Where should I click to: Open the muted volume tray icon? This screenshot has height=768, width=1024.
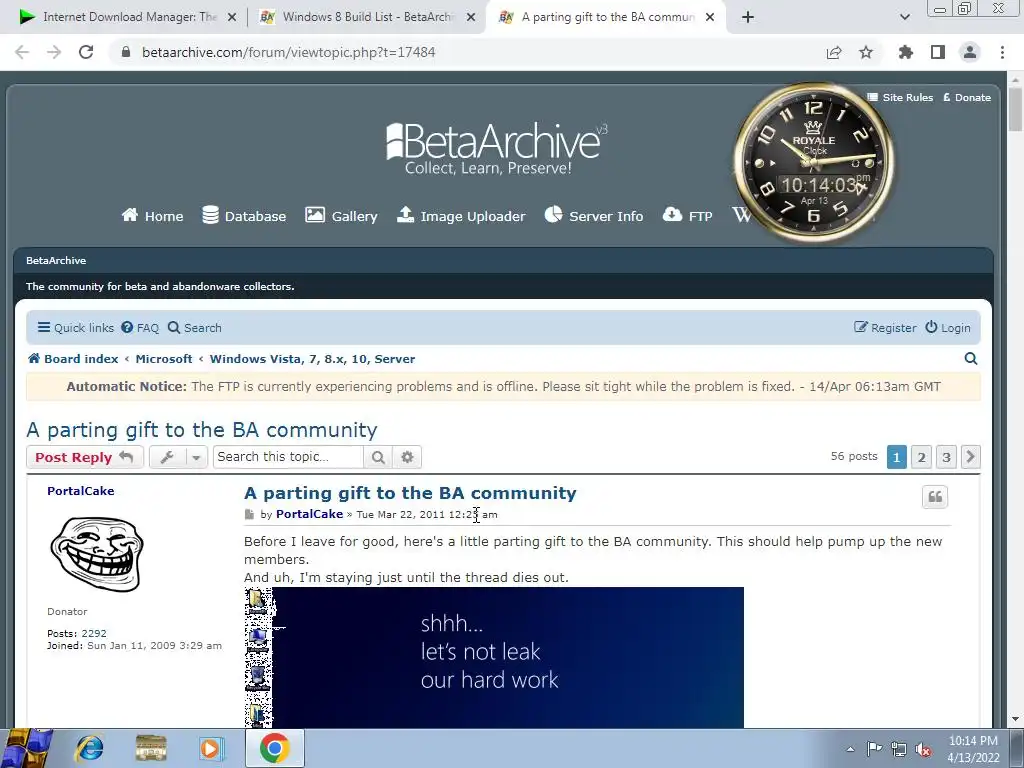[923, 750]
